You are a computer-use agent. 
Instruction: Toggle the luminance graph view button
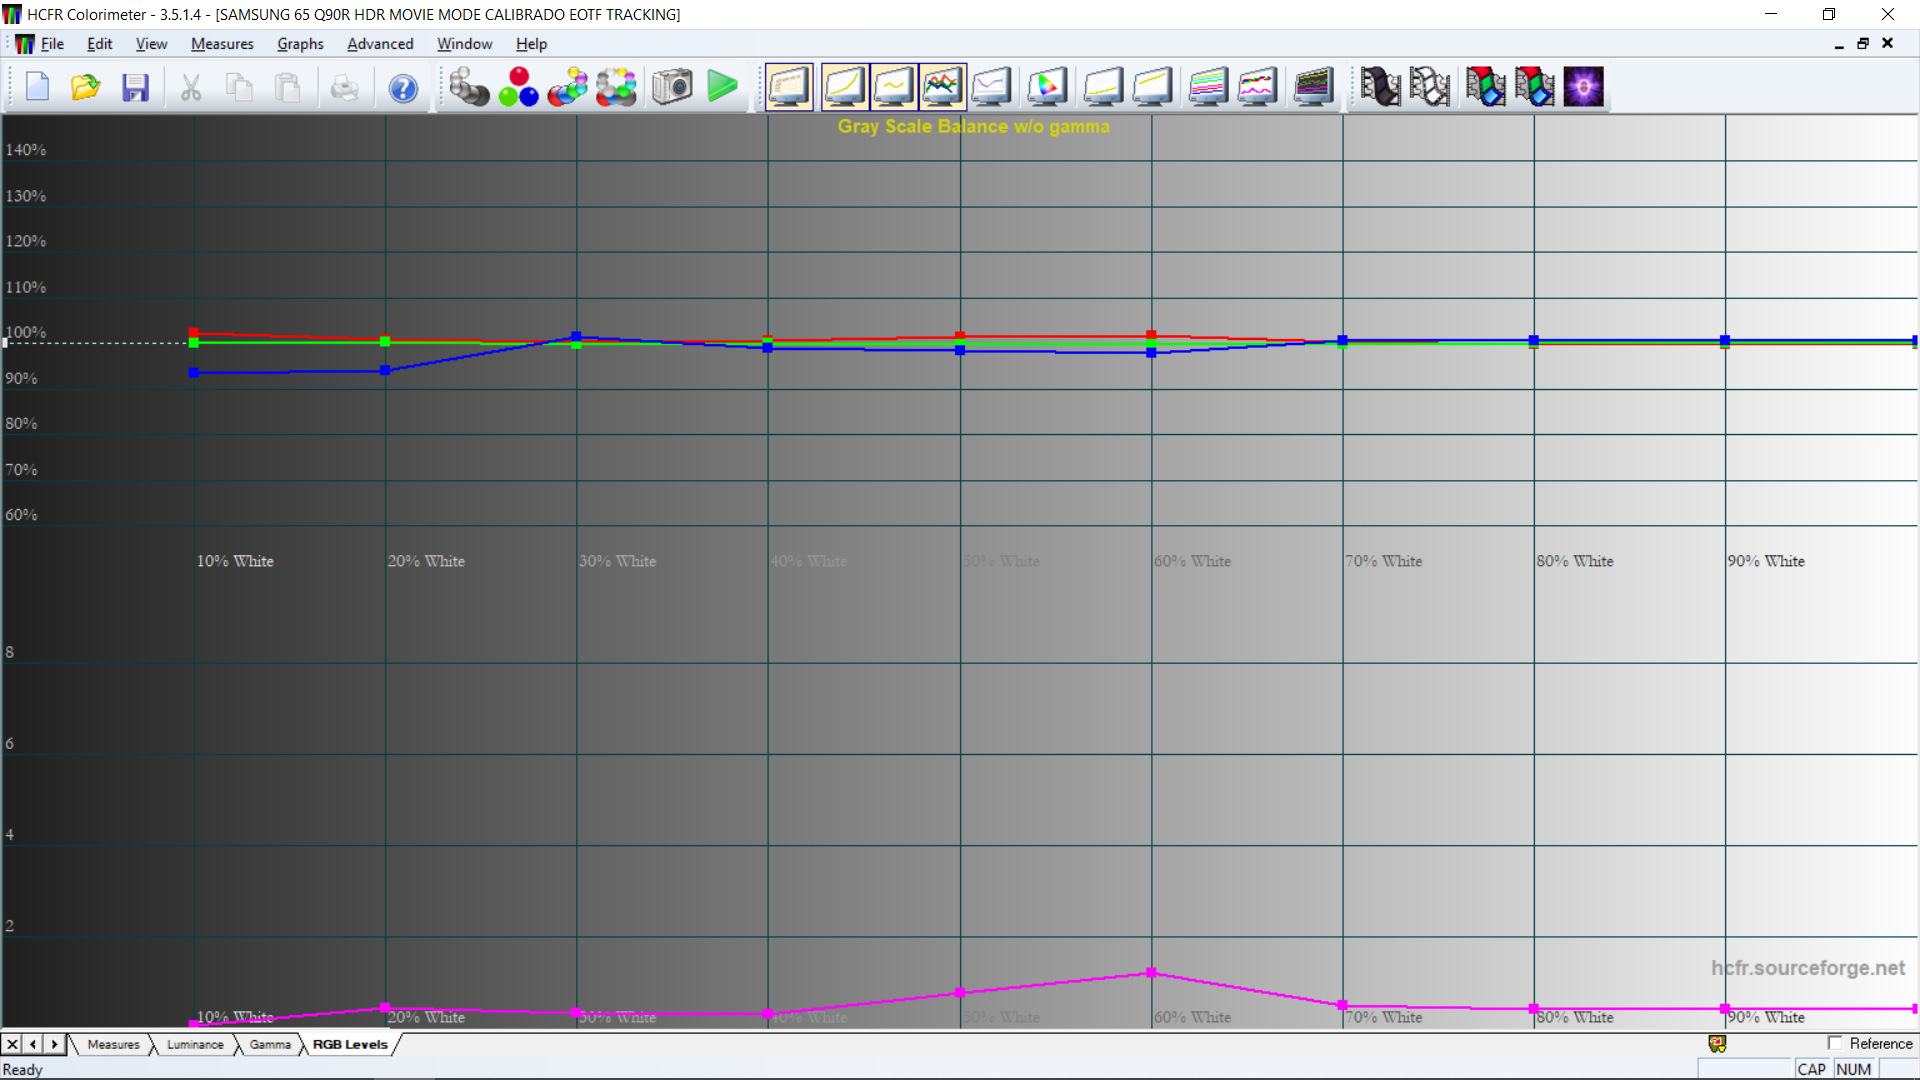click(843, 87)
